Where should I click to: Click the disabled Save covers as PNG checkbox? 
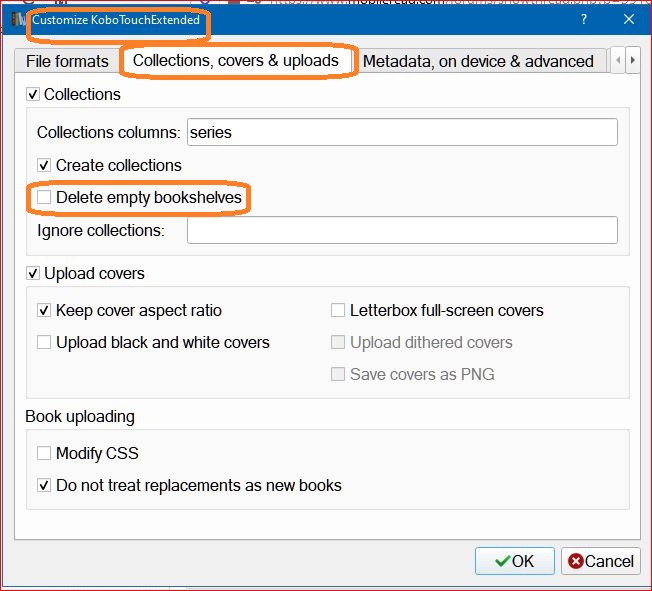[x=338, y=374]
